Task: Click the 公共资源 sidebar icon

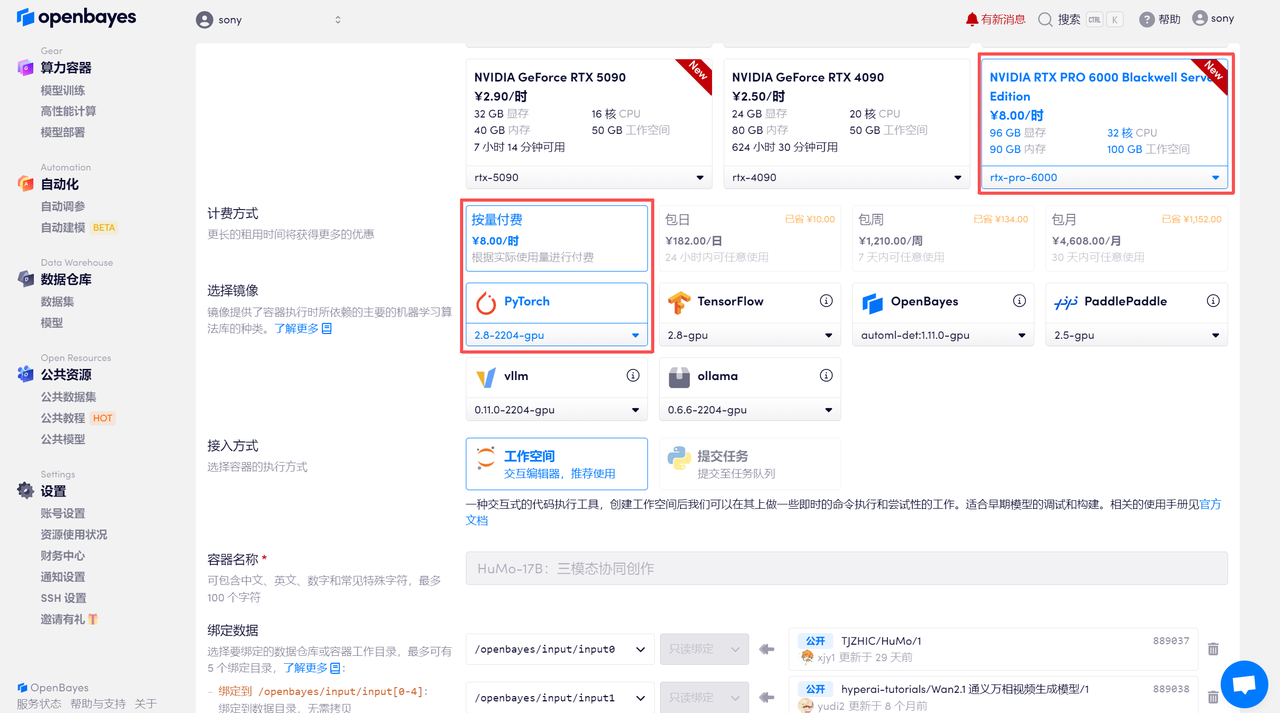Action: tap(26, 374)
